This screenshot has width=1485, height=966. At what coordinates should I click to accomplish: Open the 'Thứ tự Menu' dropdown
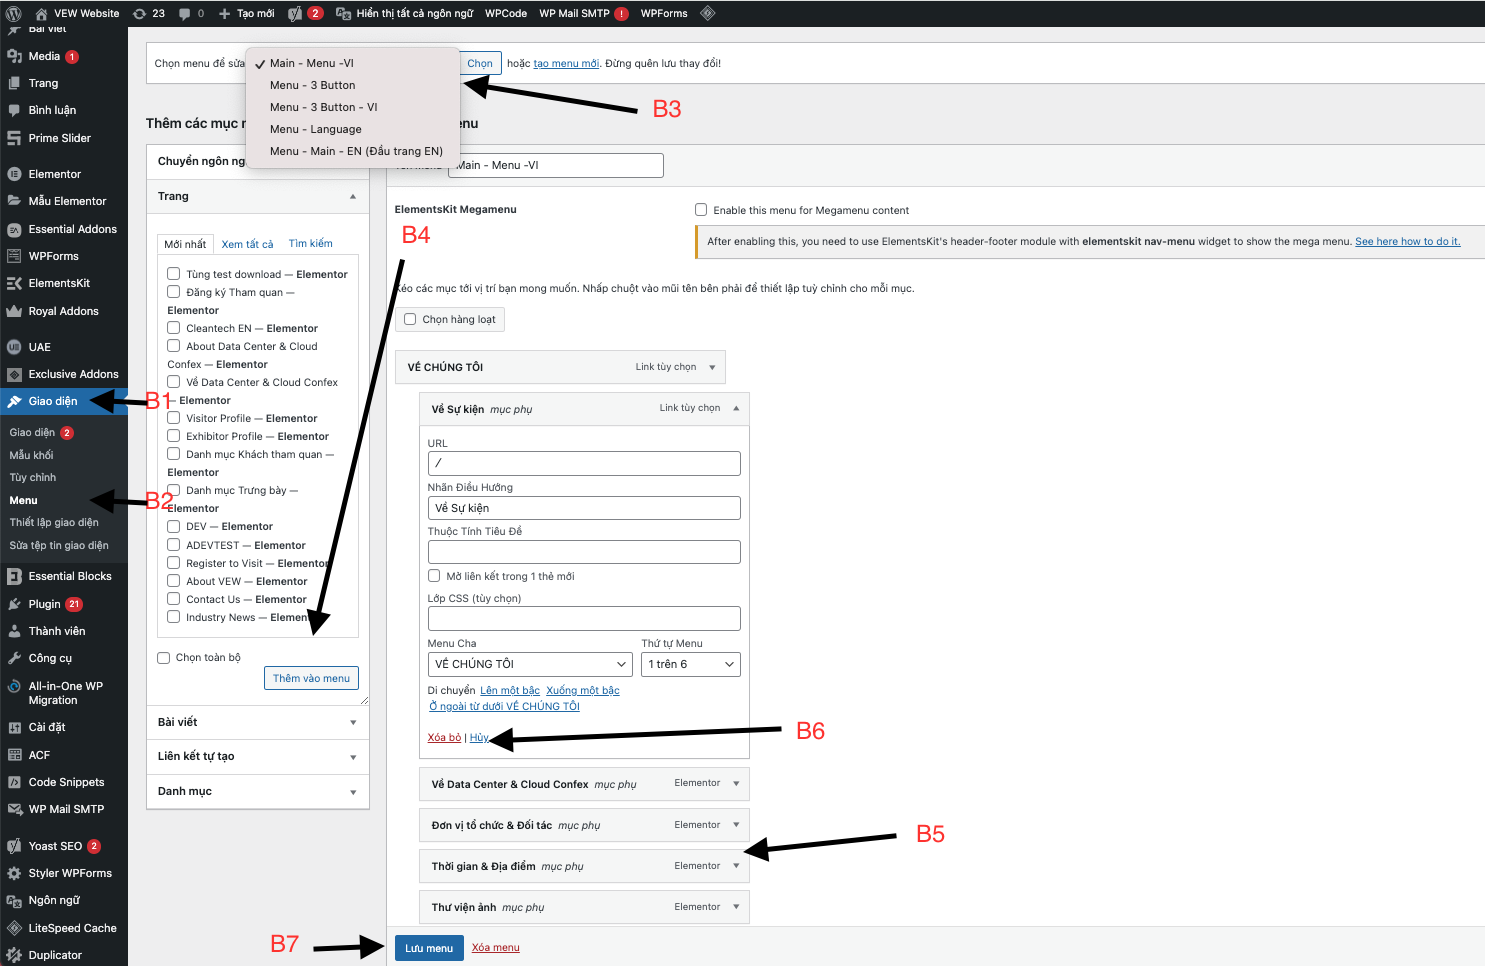pyautogui.click(x=690, y=664)
